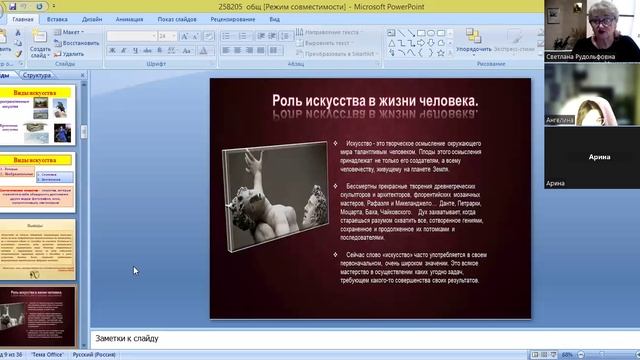Toggle align text left

(226, 51)
